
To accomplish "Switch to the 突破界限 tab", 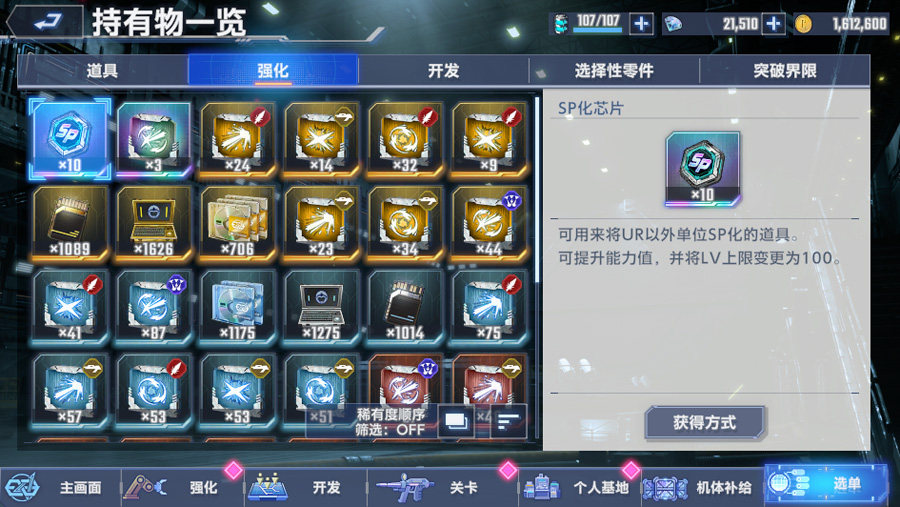I will [785, 71].
